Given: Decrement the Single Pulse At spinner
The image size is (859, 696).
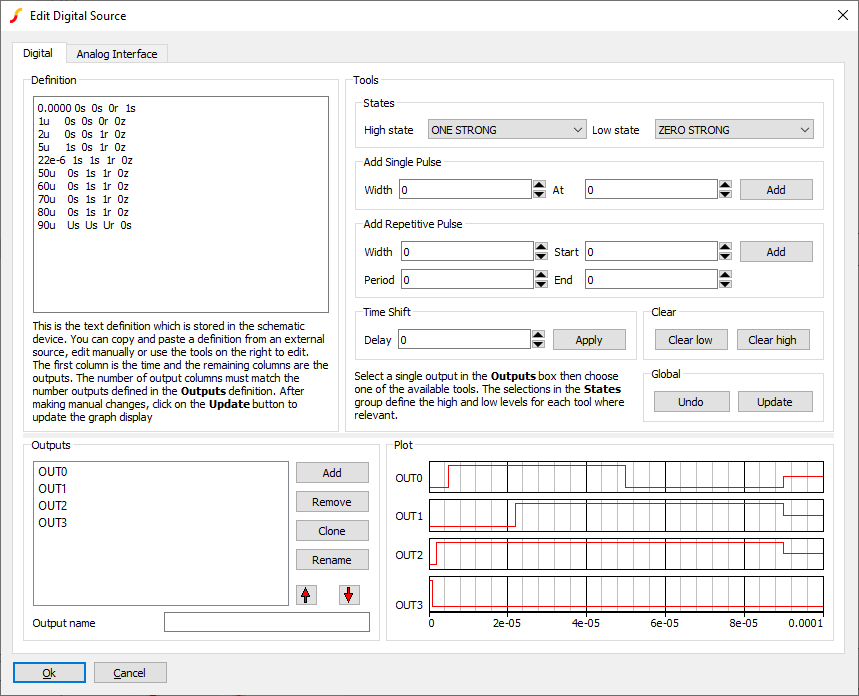Looking at the screenshot, I should pos(726,194).
